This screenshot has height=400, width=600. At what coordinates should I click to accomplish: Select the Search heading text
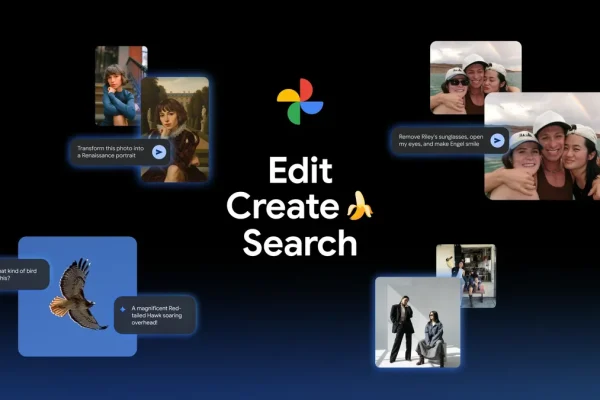(299, 243)
